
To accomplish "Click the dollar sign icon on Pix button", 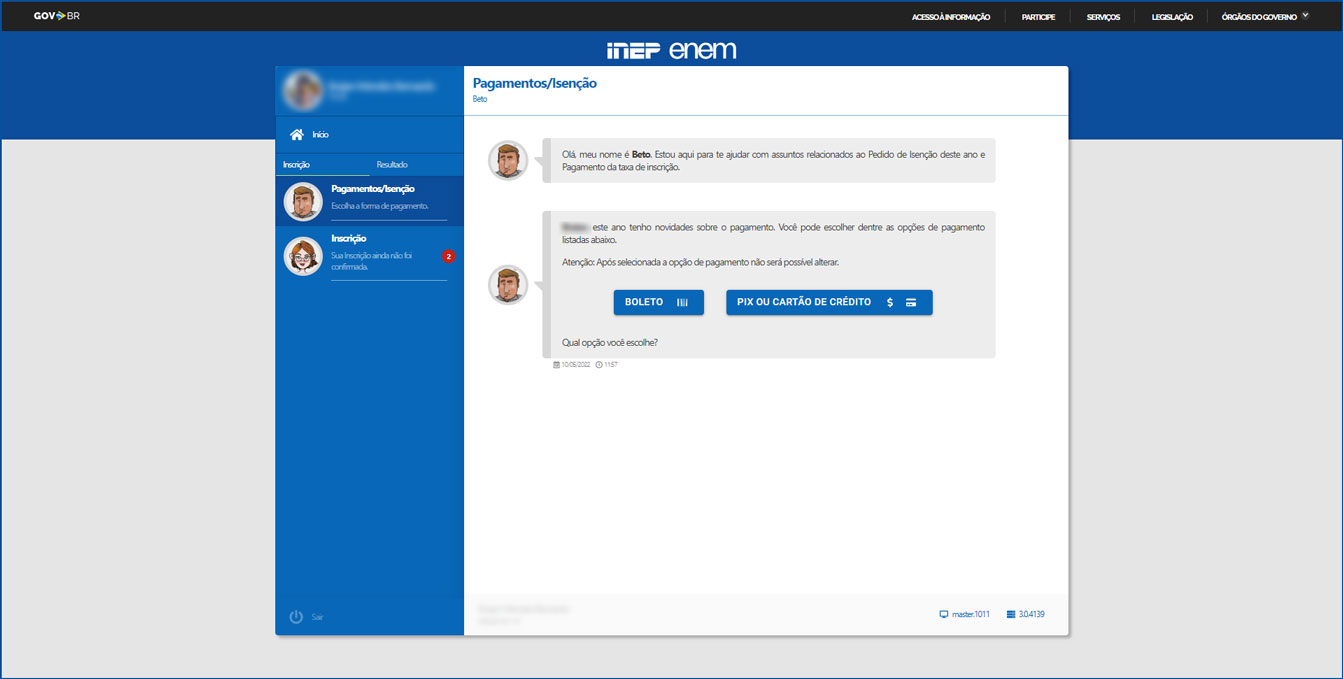I will [890, 302].
